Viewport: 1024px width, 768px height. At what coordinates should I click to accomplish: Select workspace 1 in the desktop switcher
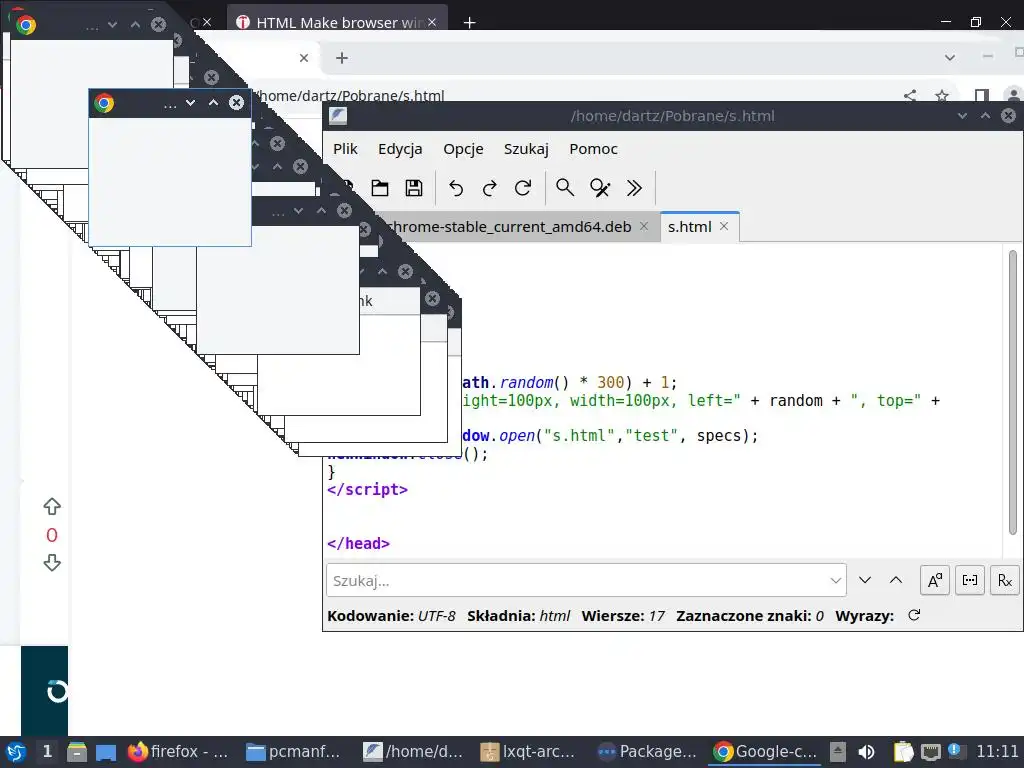click(x=47, y=752)
